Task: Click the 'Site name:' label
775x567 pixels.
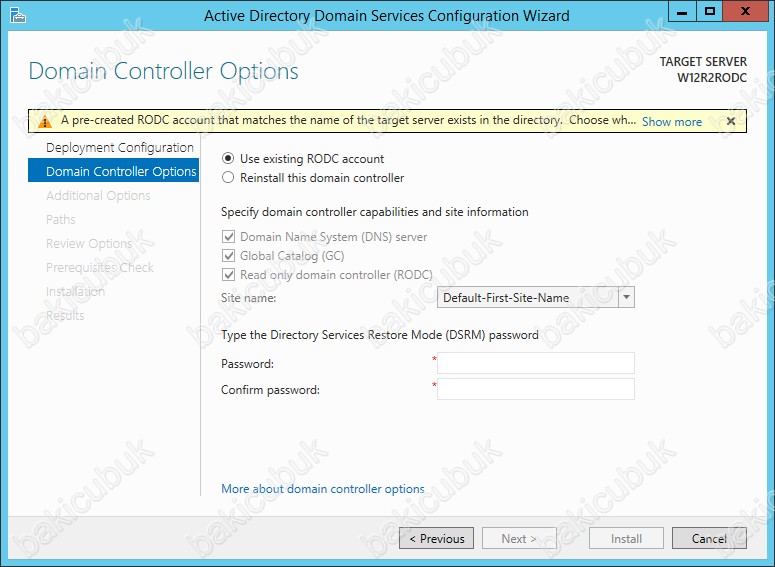Action: point(249,298)
